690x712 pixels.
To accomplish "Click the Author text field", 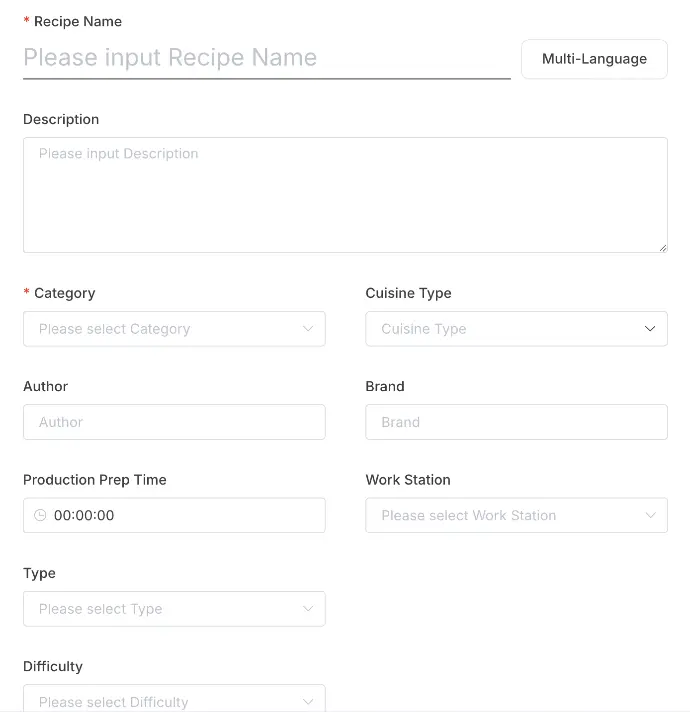I will coord(174,422).
